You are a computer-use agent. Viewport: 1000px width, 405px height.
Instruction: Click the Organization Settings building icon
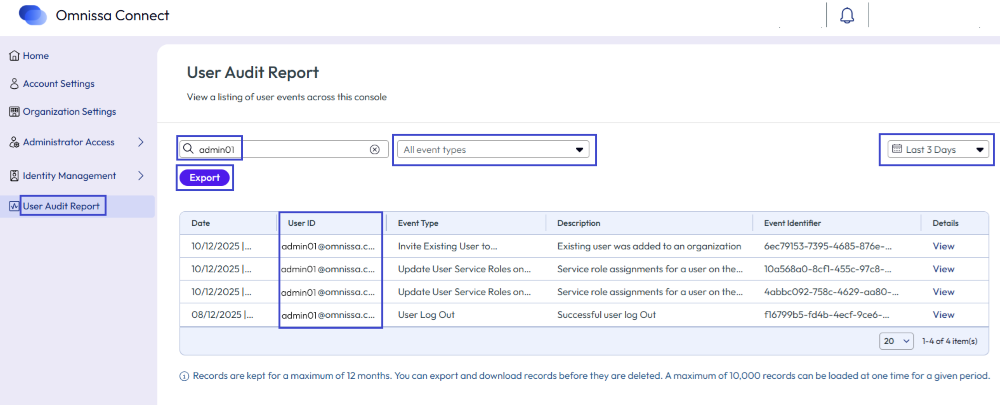point(15,112)
